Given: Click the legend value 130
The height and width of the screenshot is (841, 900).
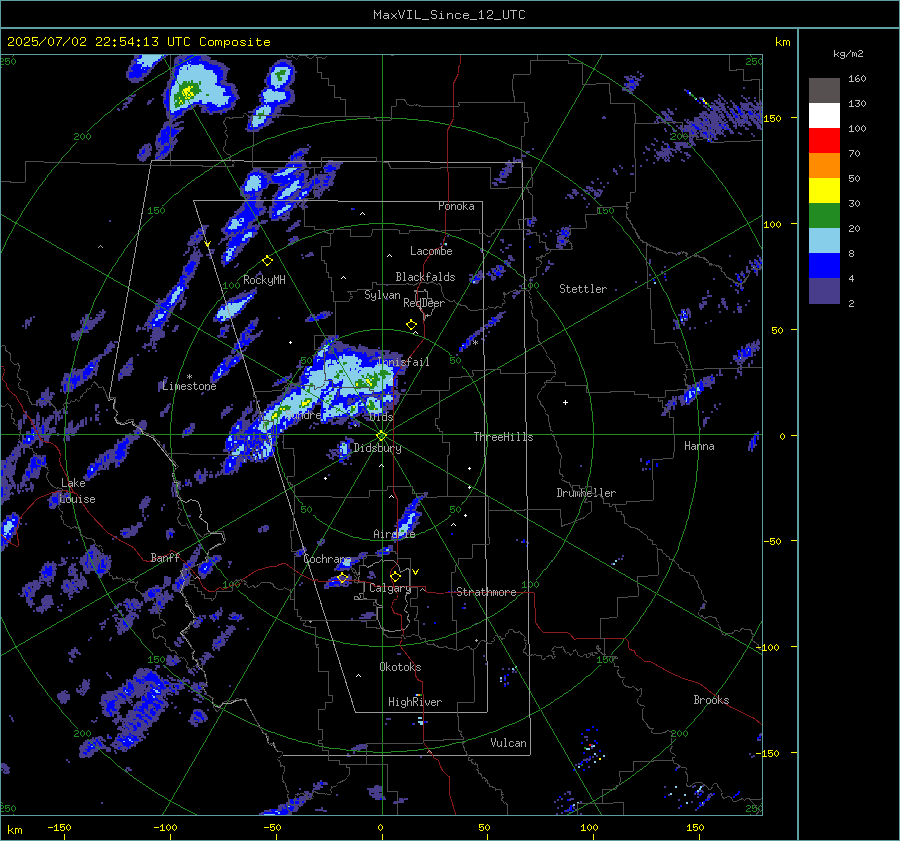Looking at the screenshot, I should (x=857, y=103).
